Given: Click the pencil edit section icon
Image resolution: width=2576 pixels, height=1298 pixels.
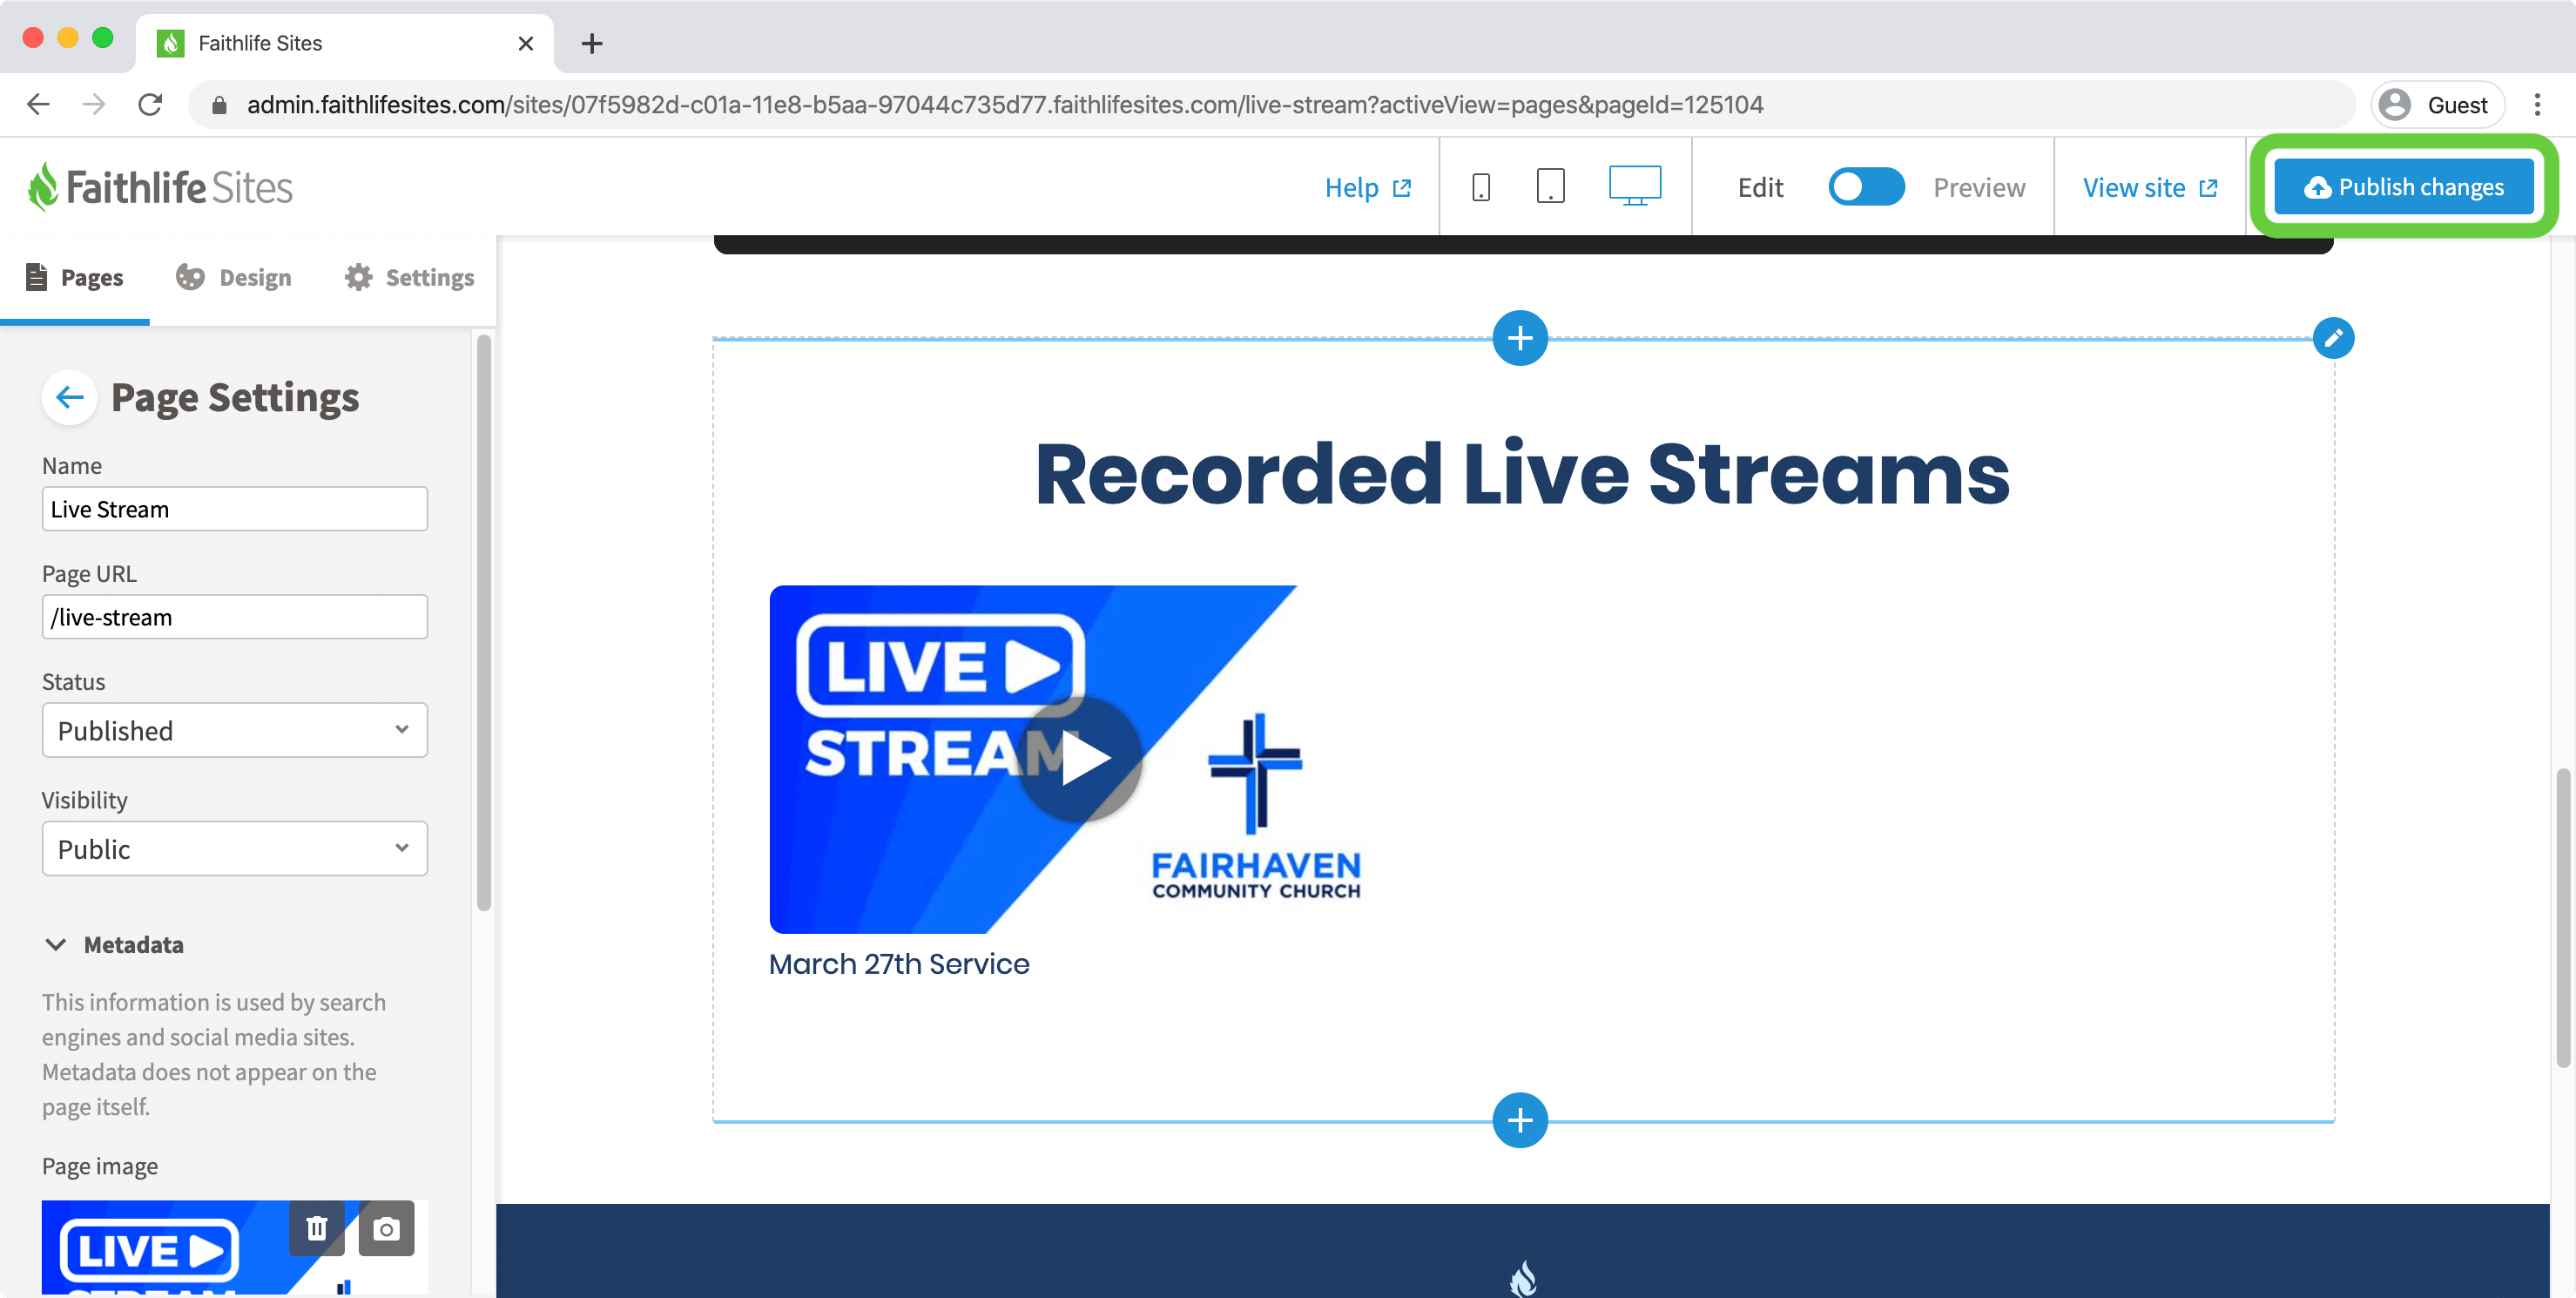Looking at the screenshot, I should [2333, 338].
